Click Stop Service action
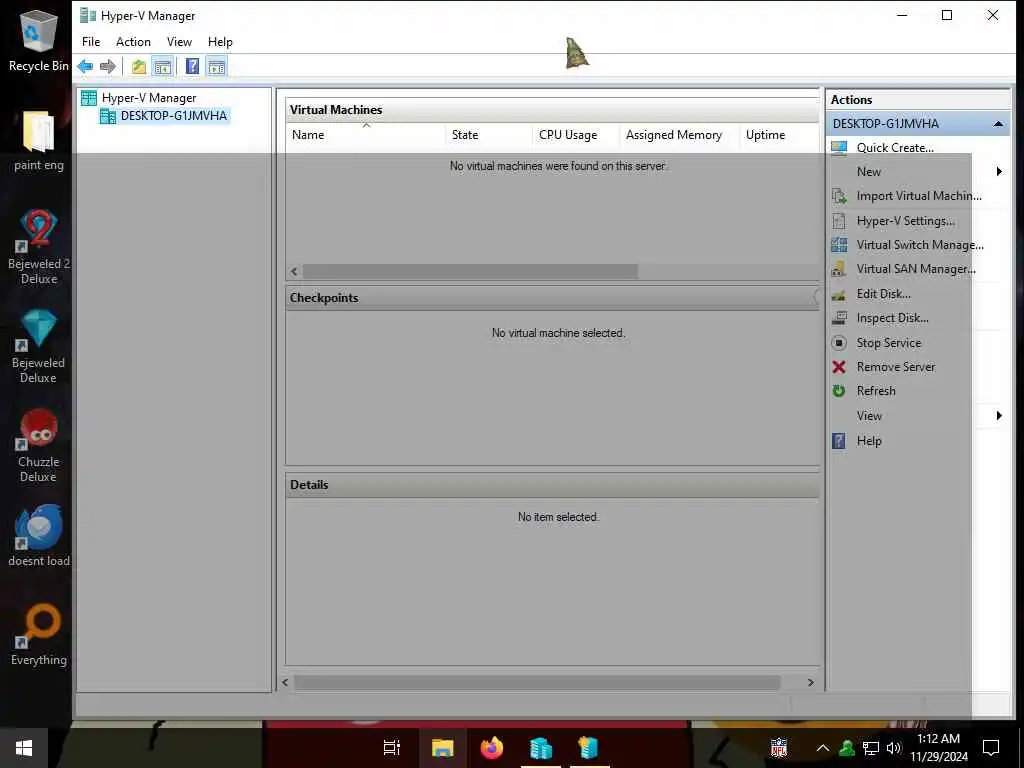 889,343
